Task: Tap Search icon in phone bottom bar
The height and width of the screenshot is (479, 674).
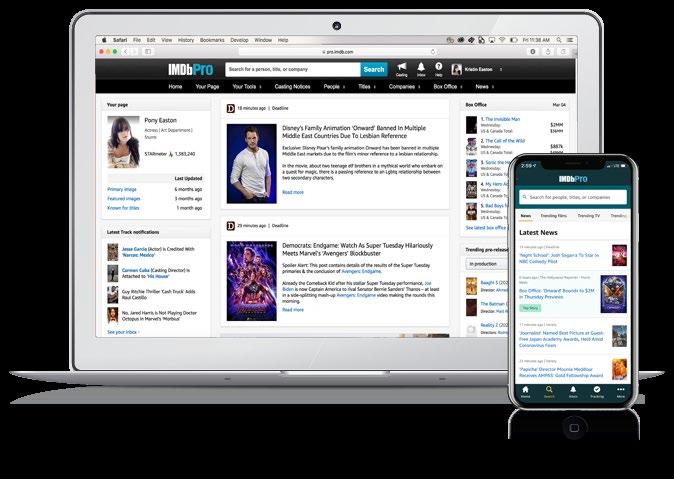Action: click(549, 391)
